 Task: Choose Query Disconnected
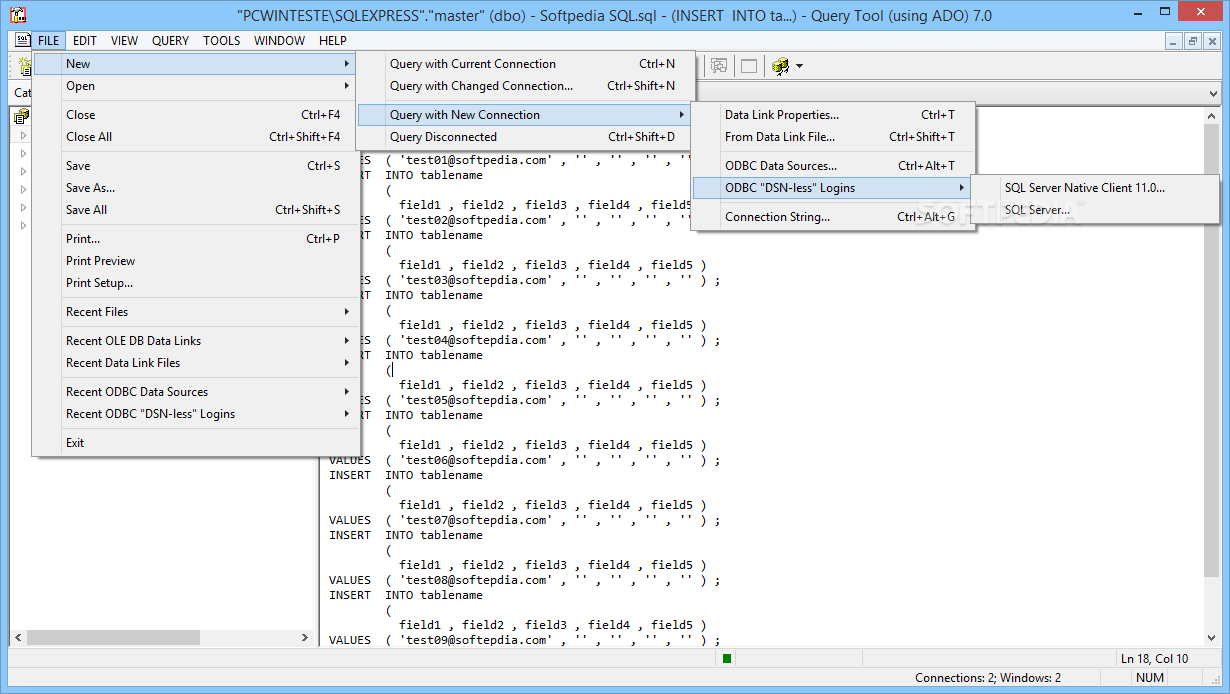(525, 137)
